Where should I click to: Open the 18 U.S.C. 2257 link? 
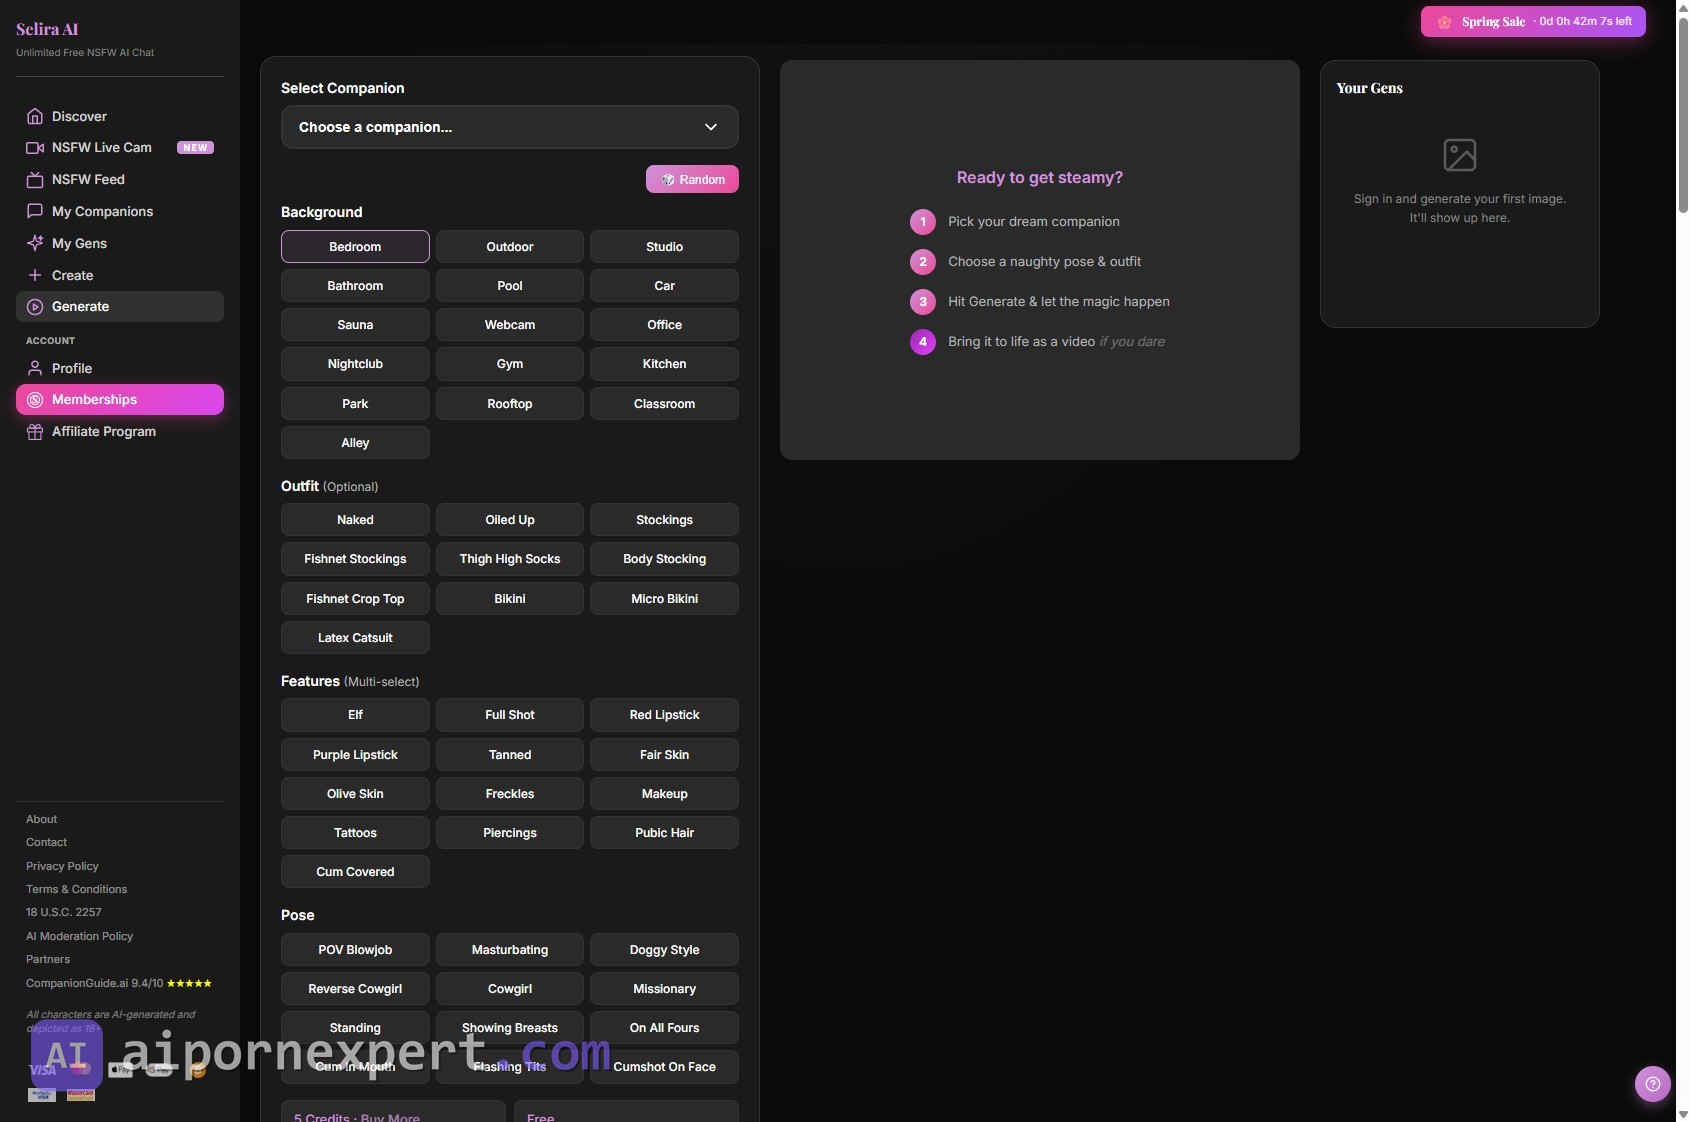click(64, 912)
